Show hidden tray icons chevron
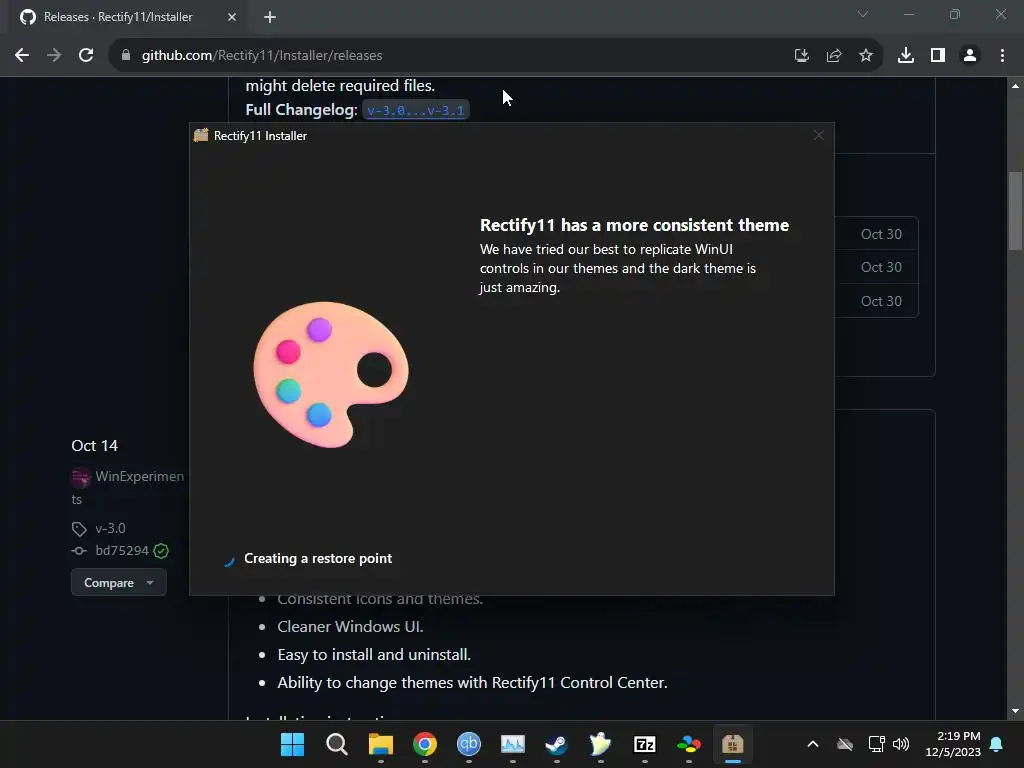The height and width of the screenshot is (768, 1024). (813, 744)
